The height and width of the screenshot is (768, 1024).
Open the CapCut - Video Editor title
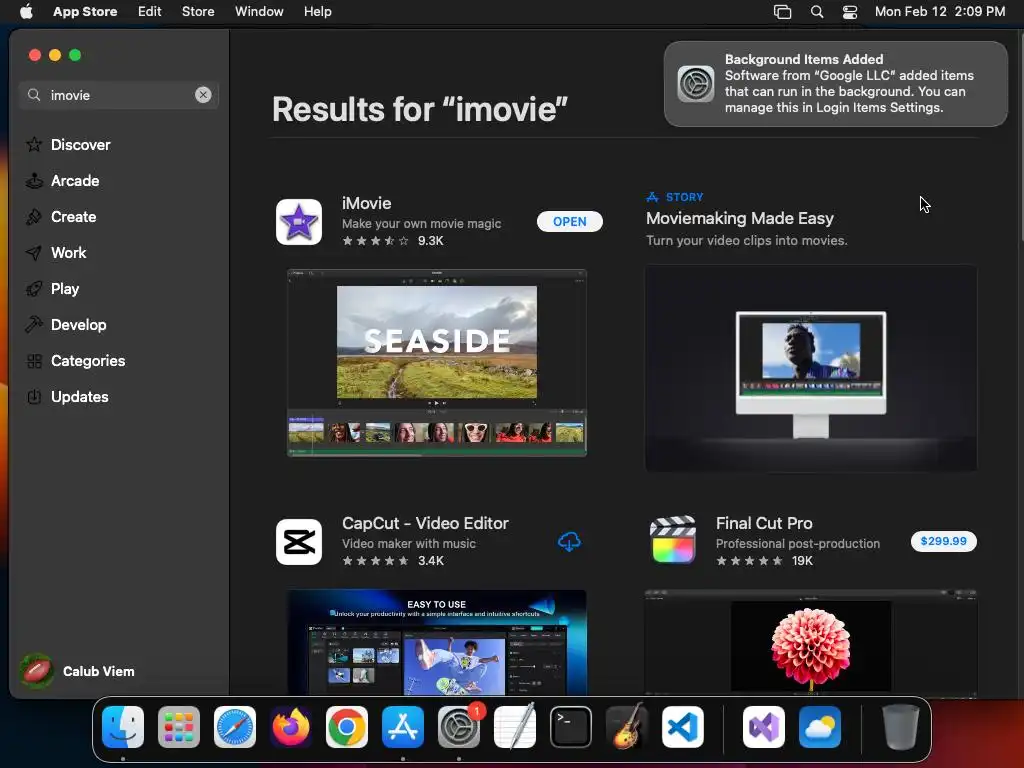425,523
